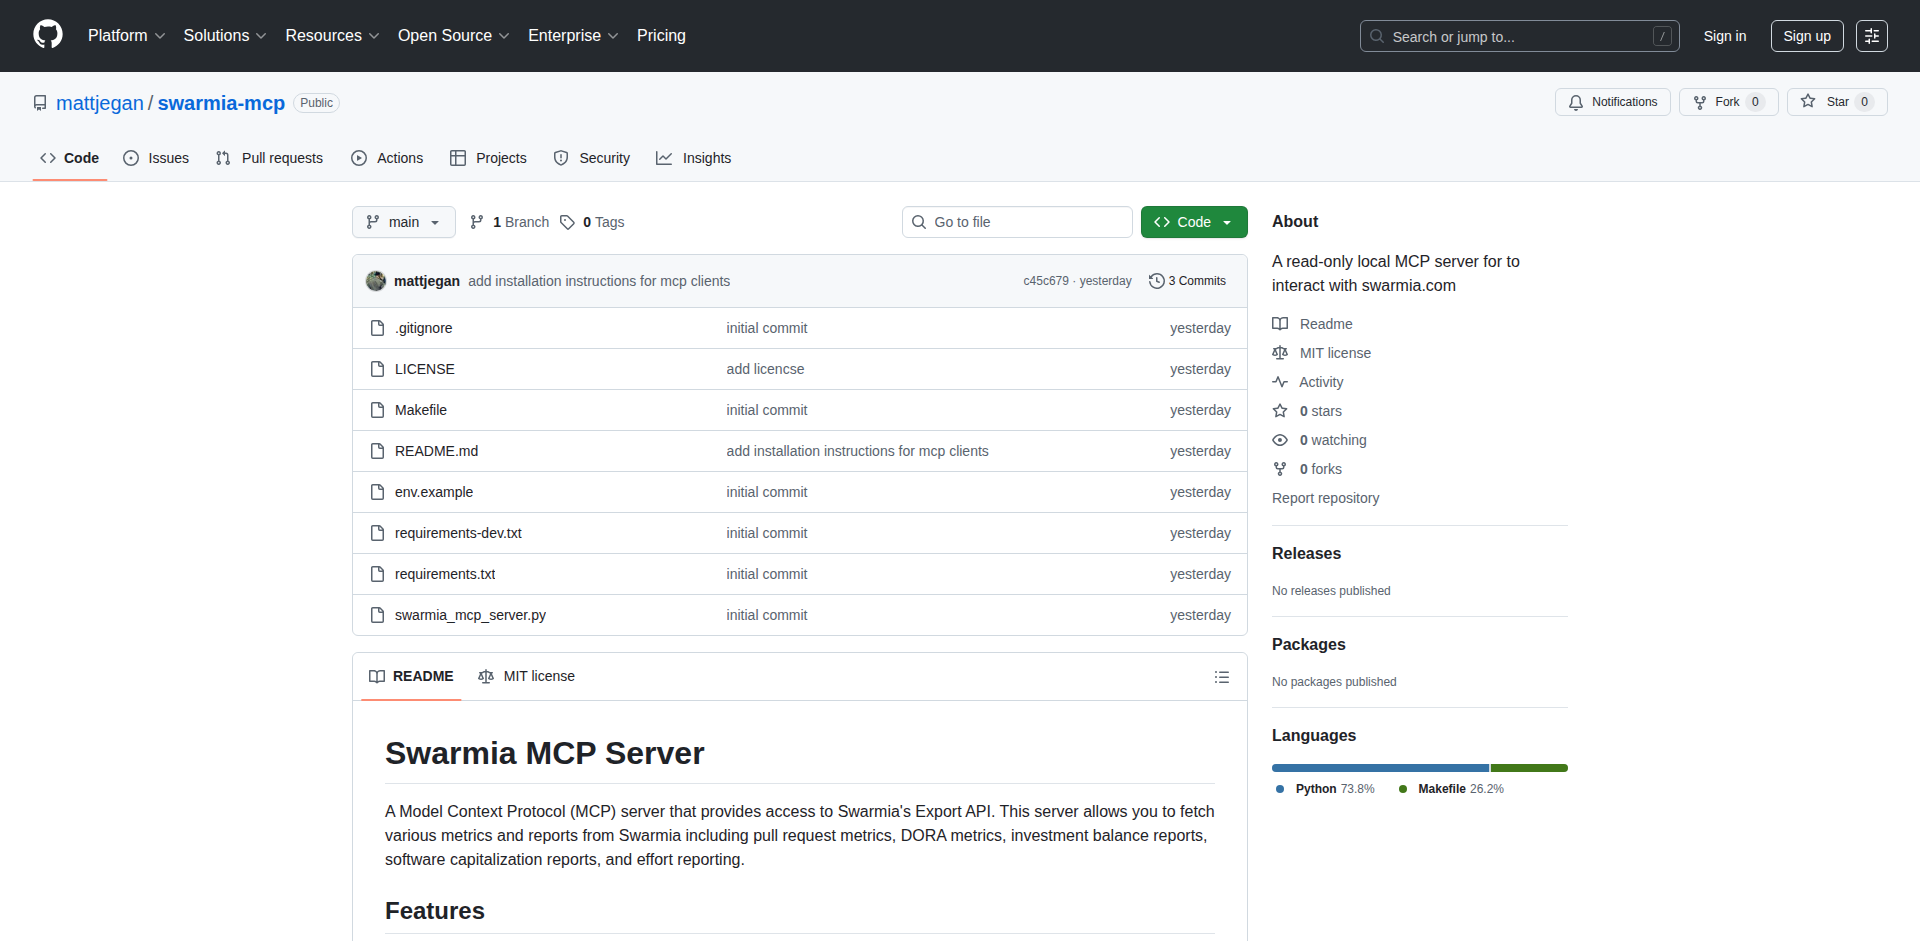Open the Packages heading link
Screen dimensions: 1920x941
click(x=1308, y=644)
